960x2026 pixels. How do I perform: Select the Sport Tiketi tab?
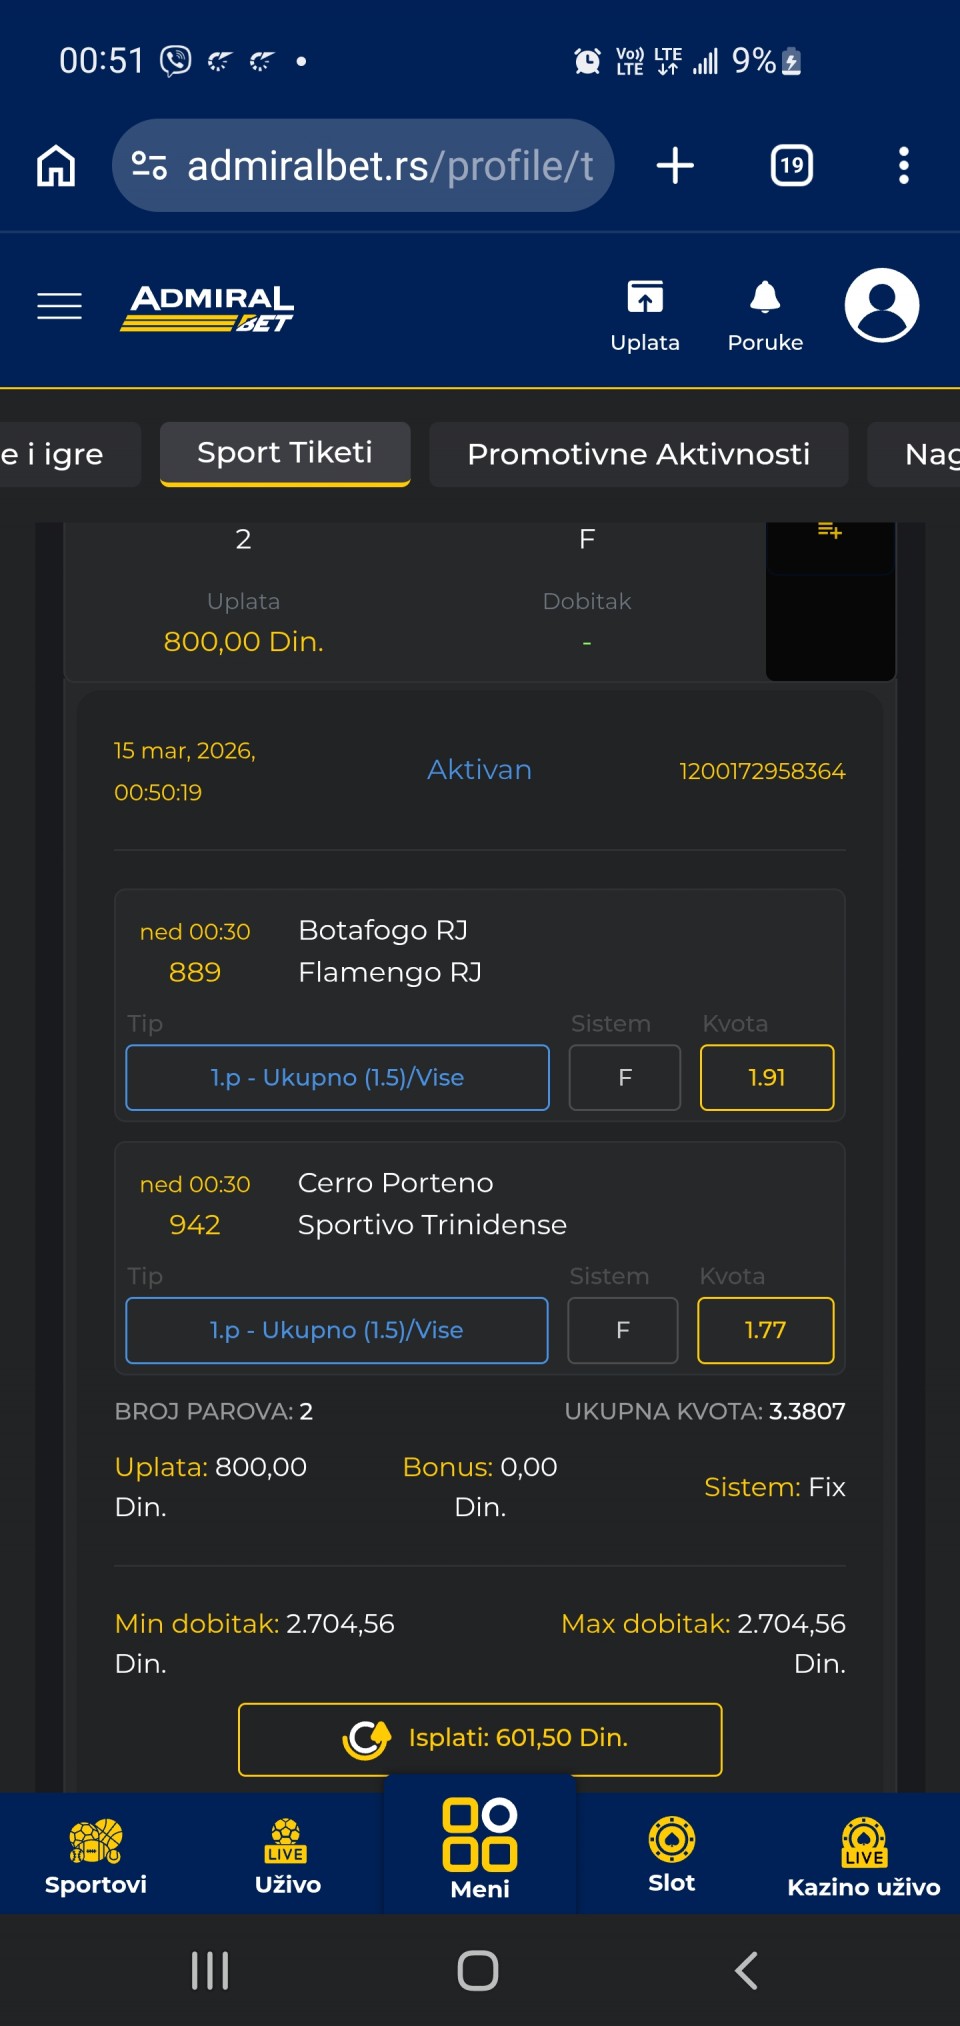click(x=285, y=453)
